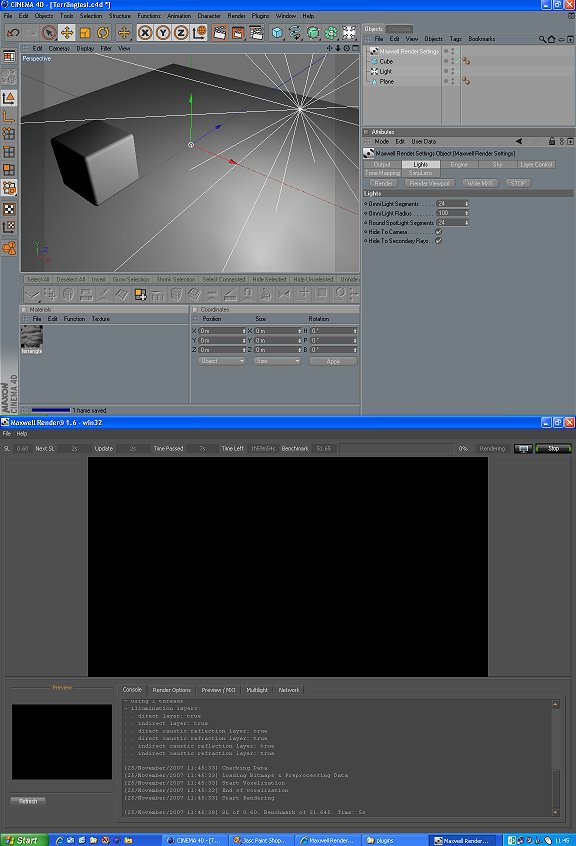Switch to the Tone Mapping tab
The width and height of the screenshot is (576, 846).
coord(382,173)
